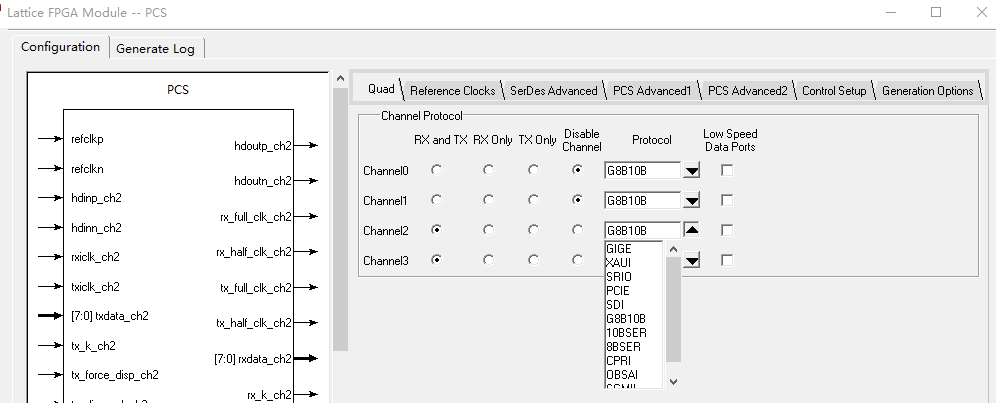Set Channel0 to TX Only
This screenshot has height=403, width=996.
(534, 170)
